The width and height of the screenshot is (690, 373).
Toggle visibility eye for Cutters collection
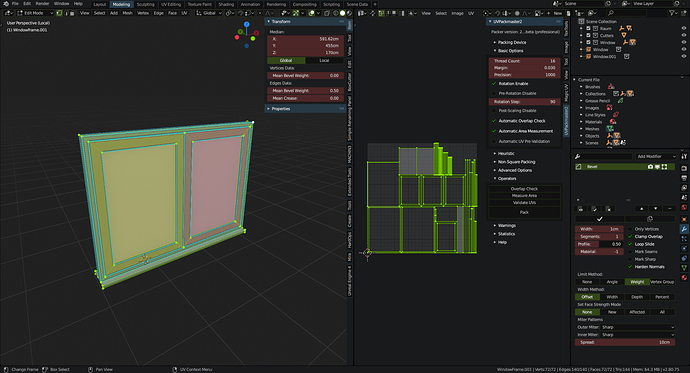tap(683, 35)
